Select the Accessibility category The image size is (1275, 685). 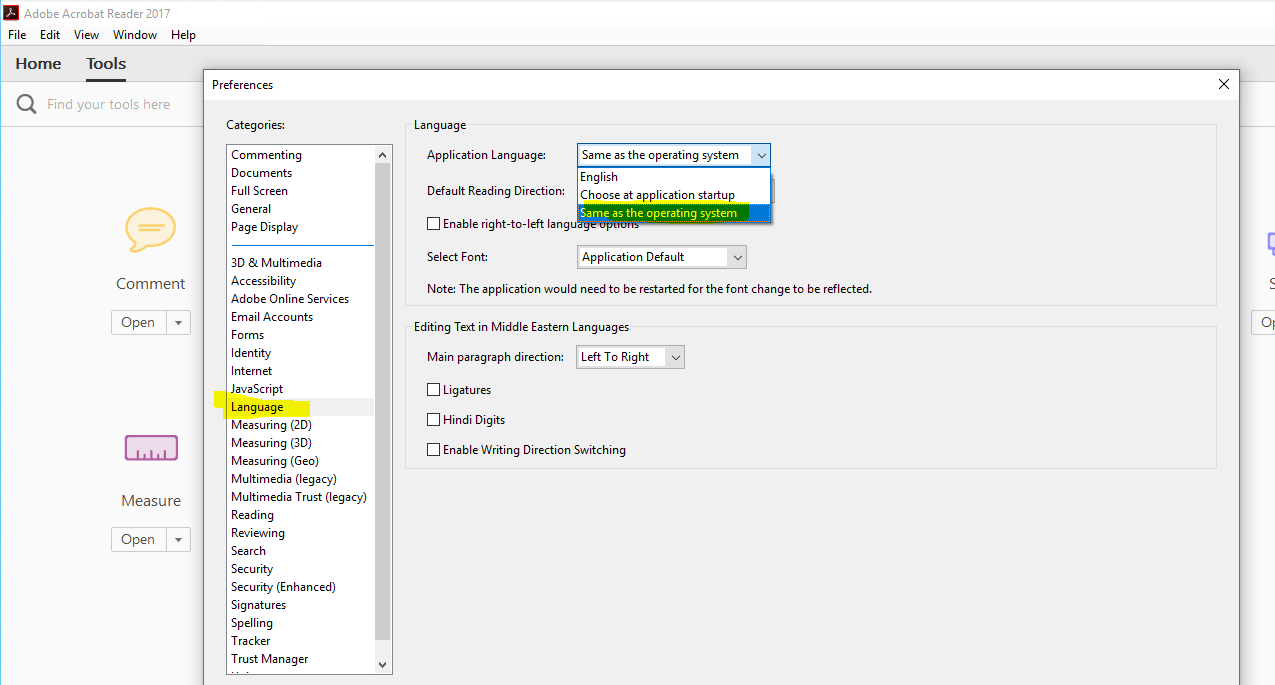(x=263, y=281)
